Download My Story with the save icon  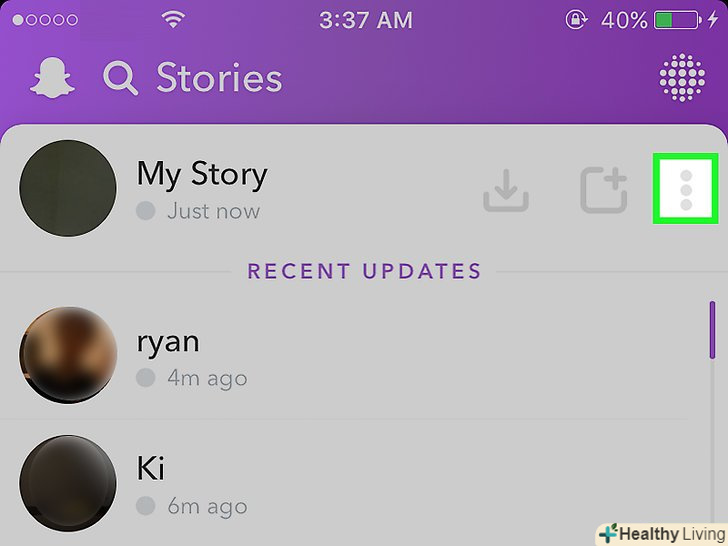[506, 190]
